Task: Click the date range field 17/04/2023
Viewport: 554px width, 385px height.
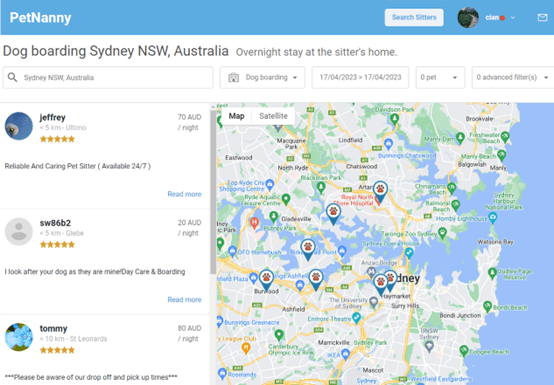Action: click(x=360, y=77)
